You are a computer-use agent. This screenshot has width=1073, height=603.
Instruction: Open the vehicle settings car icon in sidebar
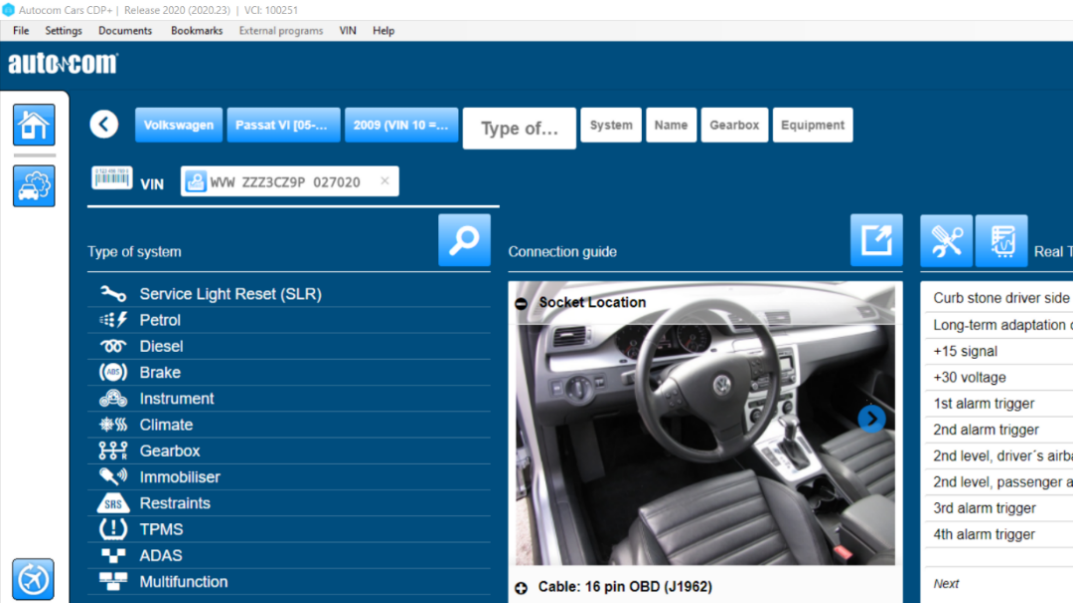[x=34, y=186]
